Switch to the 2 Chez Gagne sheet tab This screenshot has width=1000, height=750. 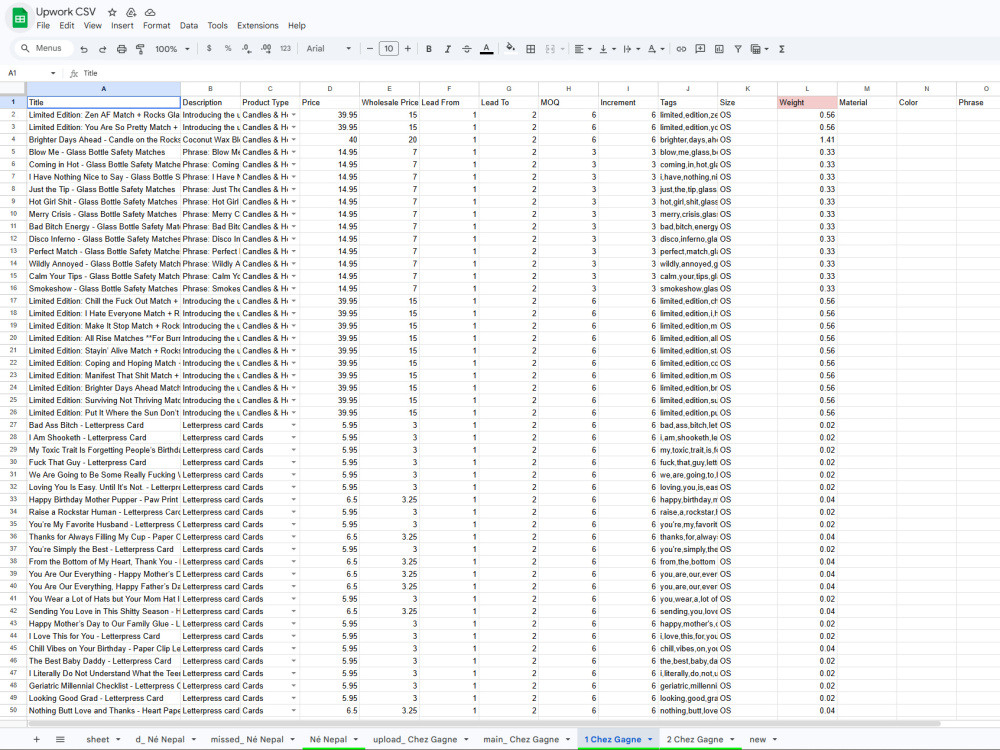(695, 739)
